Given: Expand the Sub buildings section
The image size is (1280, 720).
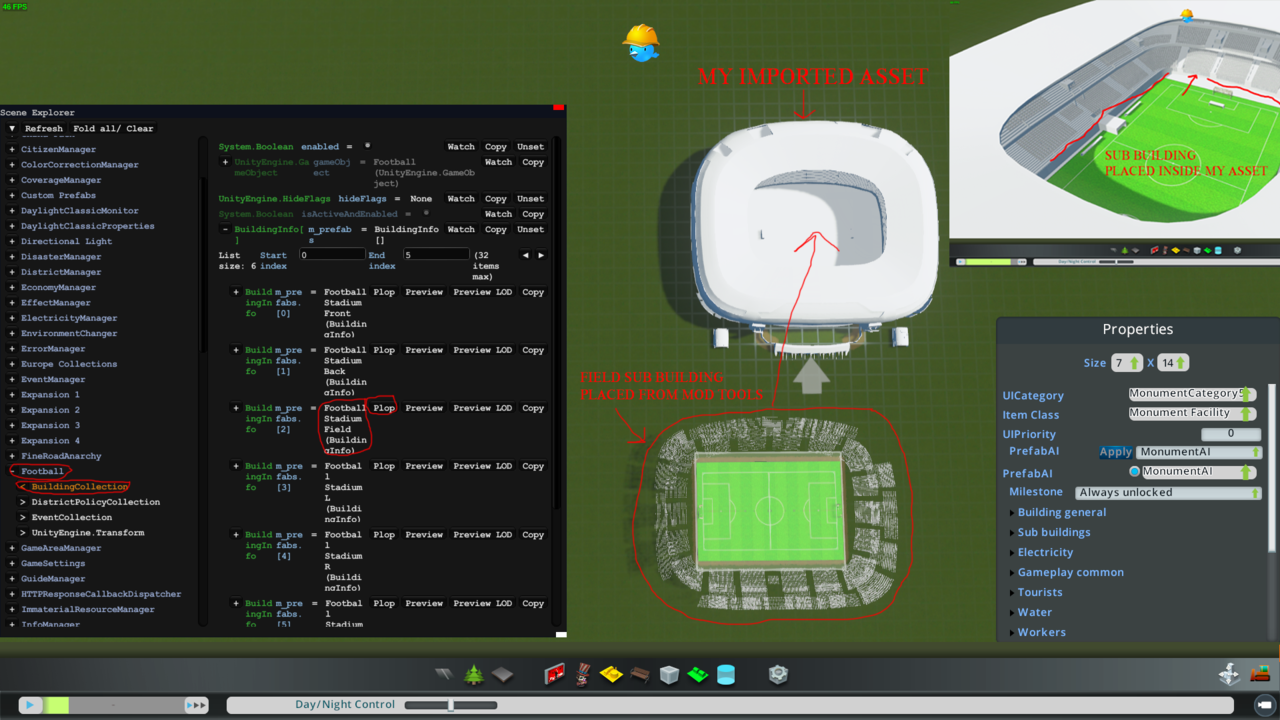Looking at the screenshot, I should pyautogui.click(x=1053, y=532).
